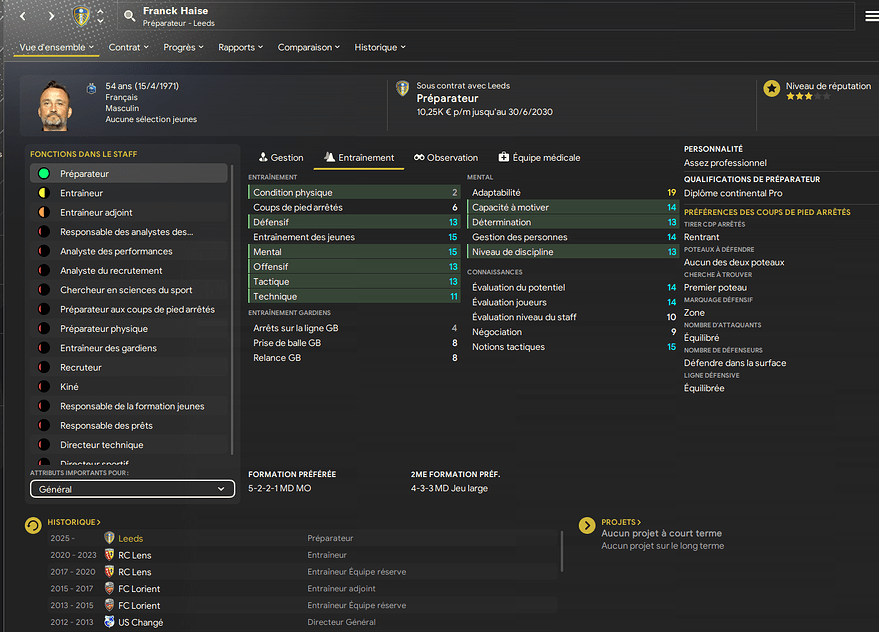Switch to the Gestion tab
Image resolution: width=879 pixels, height=632 pixels.
[x=280, y=157]
